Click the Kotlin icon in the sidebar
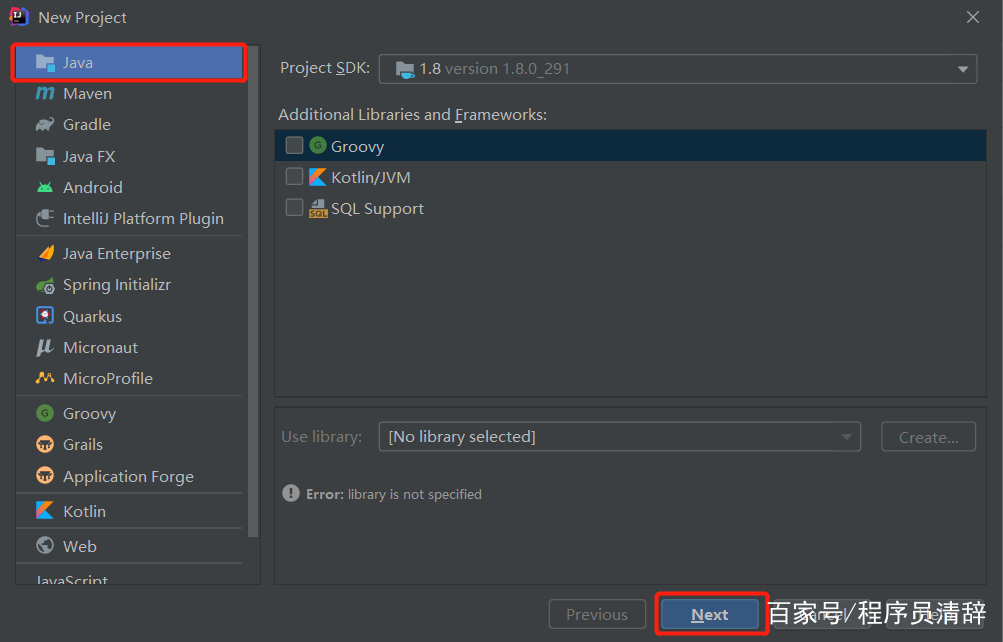Viewport: 1003px width, 642px height. coord(45,511)
